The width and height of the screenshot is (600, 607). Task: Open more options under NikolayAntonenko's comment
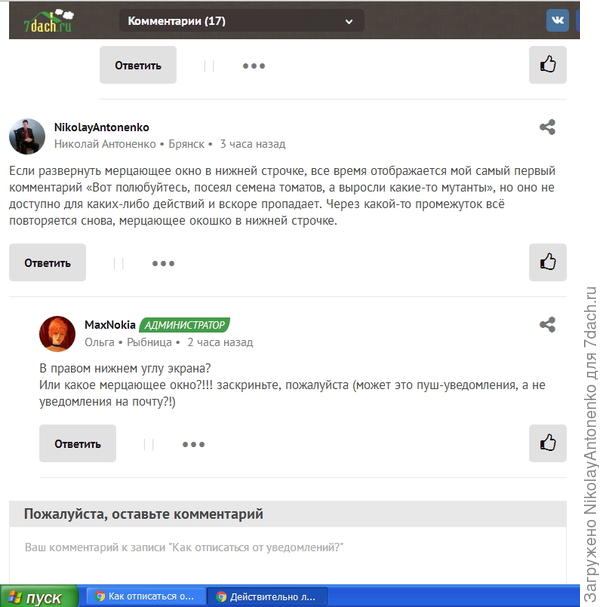click(x=163, y=263)
